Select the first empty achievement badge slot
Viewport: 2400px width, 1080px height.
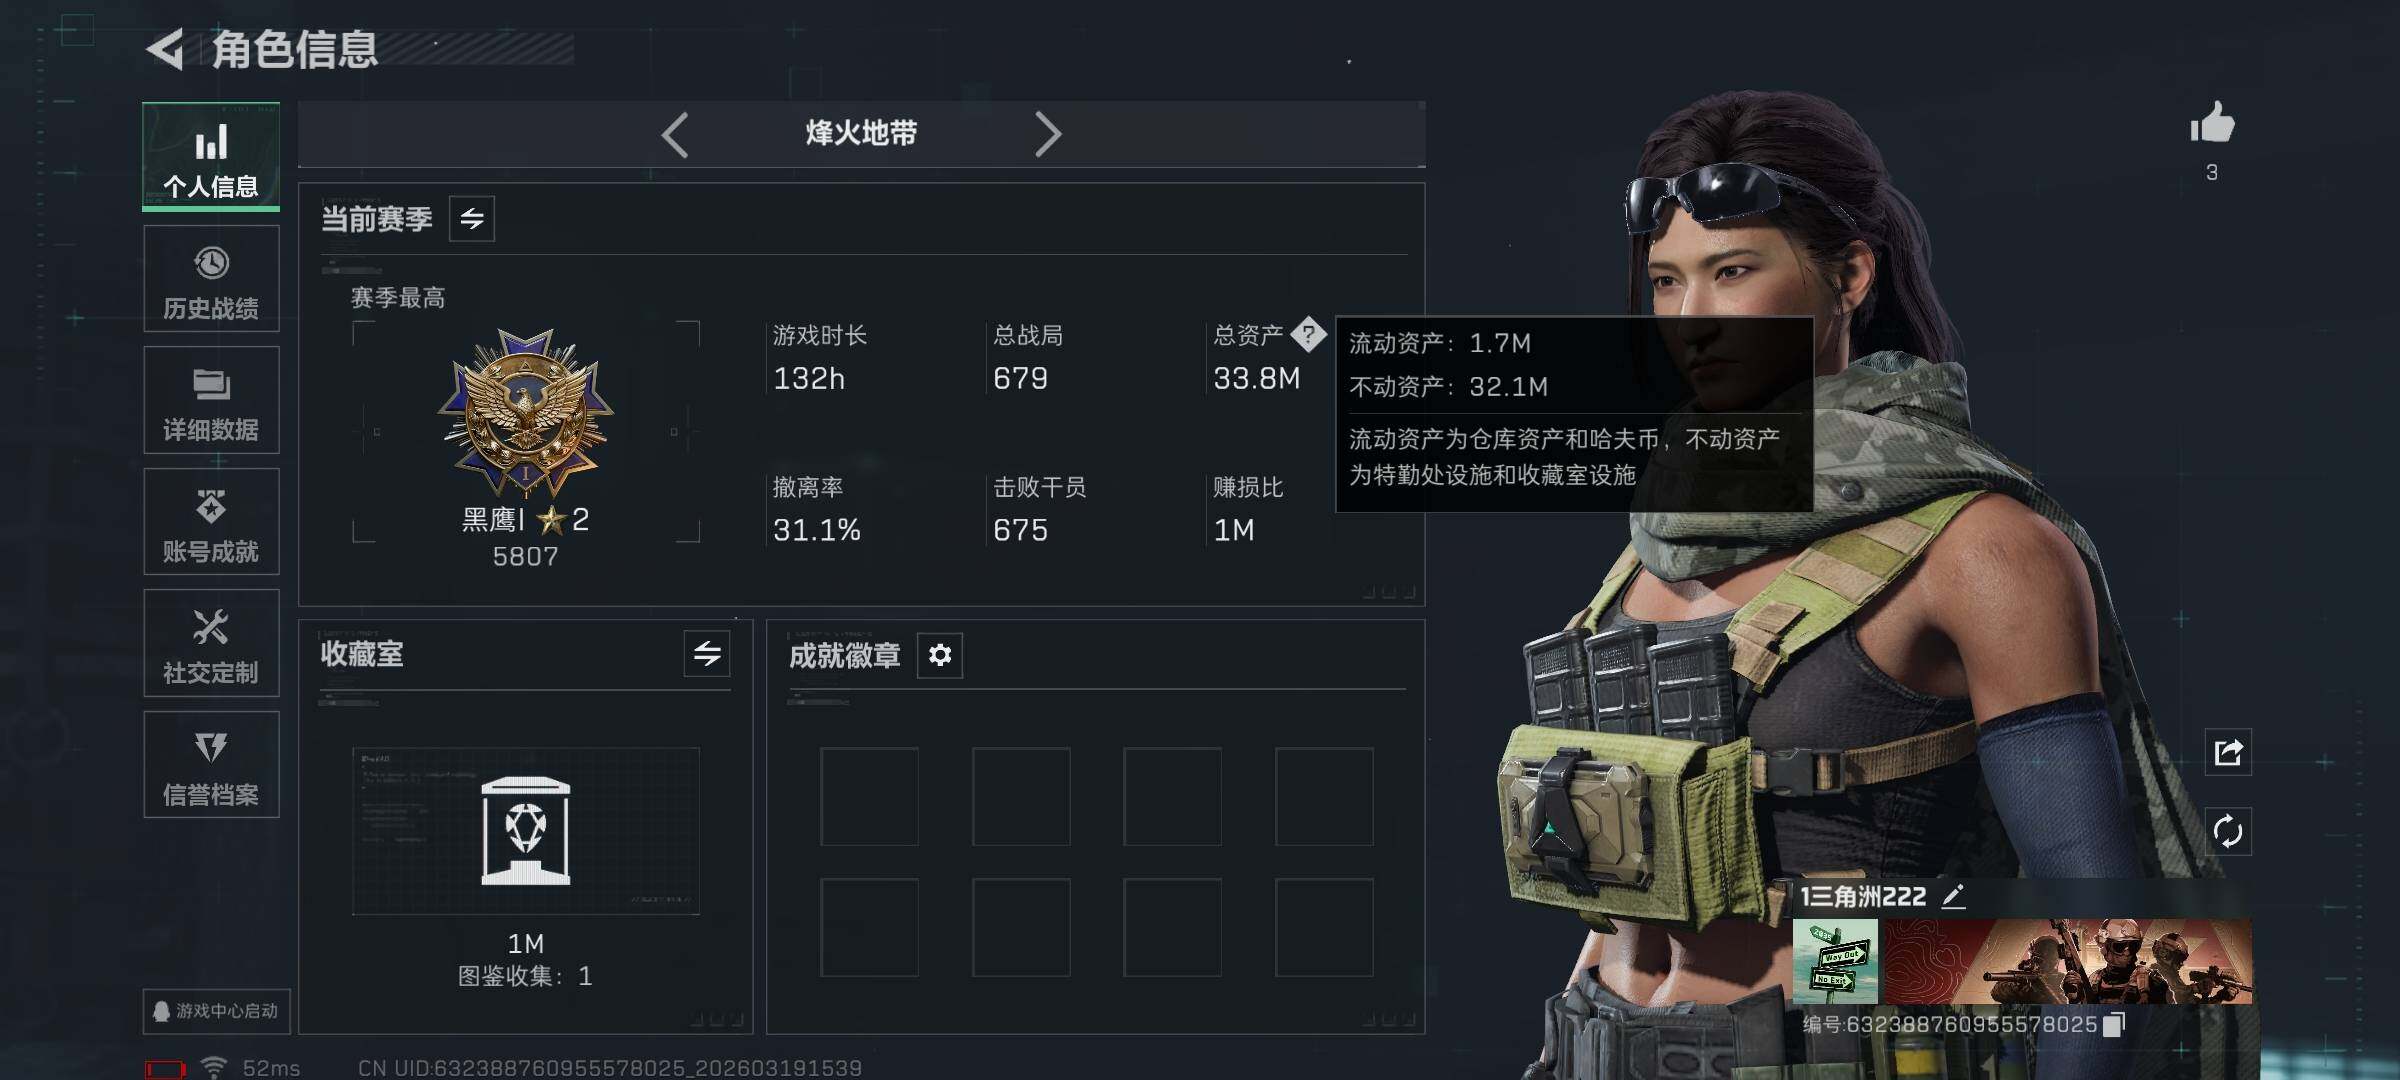pyautogui.click(x=870, y=796)
